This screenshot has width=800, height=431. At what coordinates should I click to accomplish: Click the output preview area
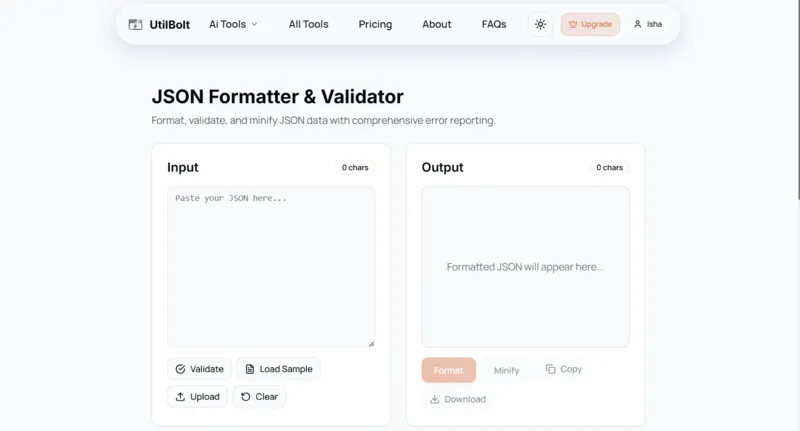(x=526, y=267)
